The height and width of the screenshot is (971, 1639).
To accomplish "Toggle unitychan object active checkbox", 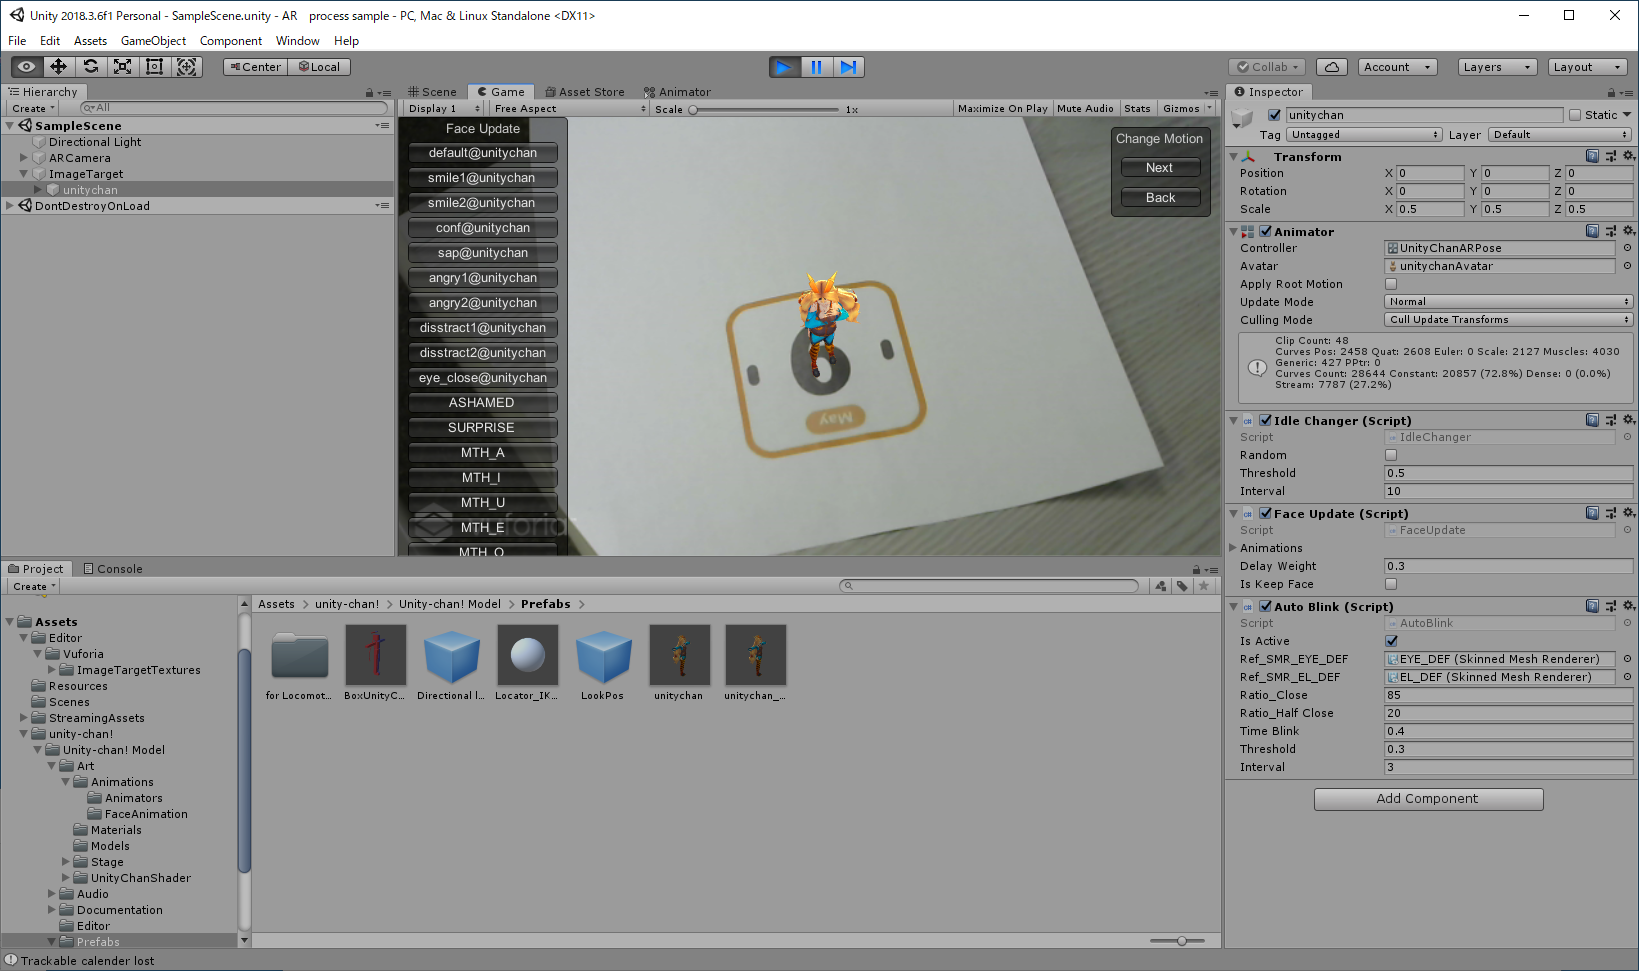I will (1274, 115).
